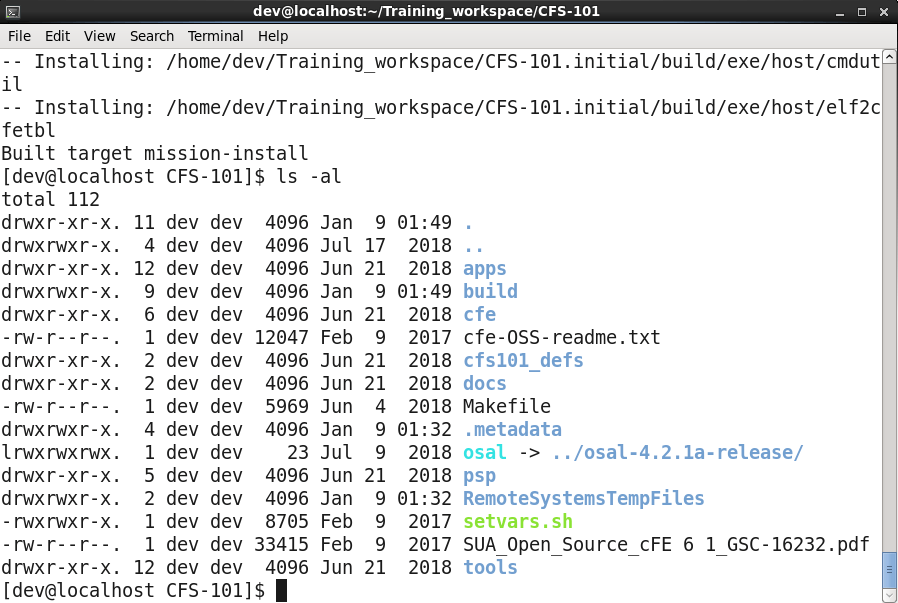Open the Search menu

[x=151, y=36]
